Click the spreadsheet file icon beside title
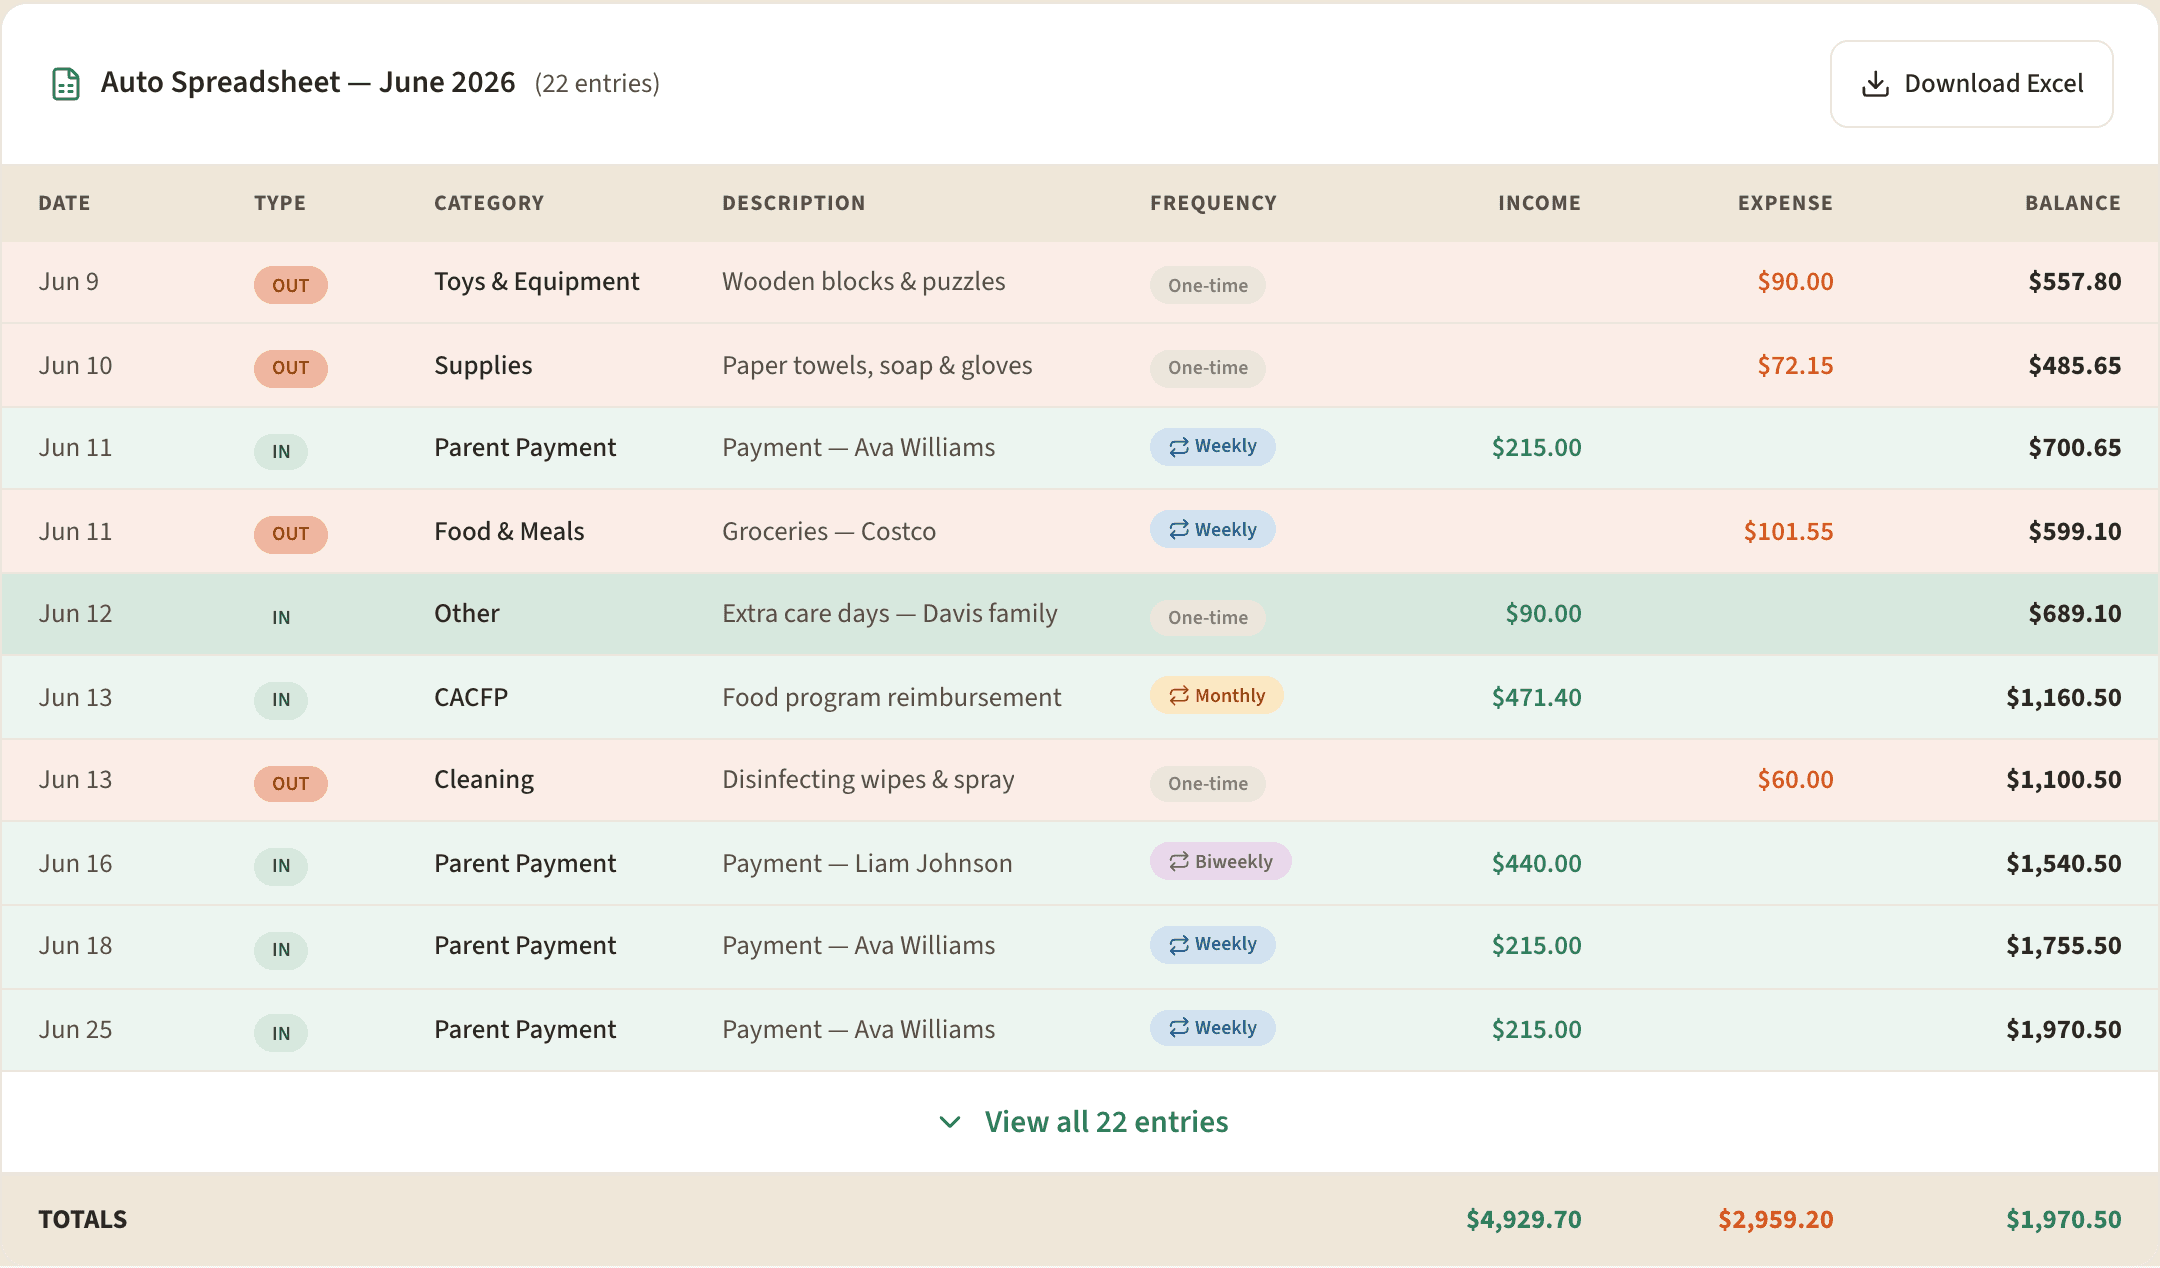Image resolution: width=2160 pixels, height=1268 pixels. (x=66, y=84)
